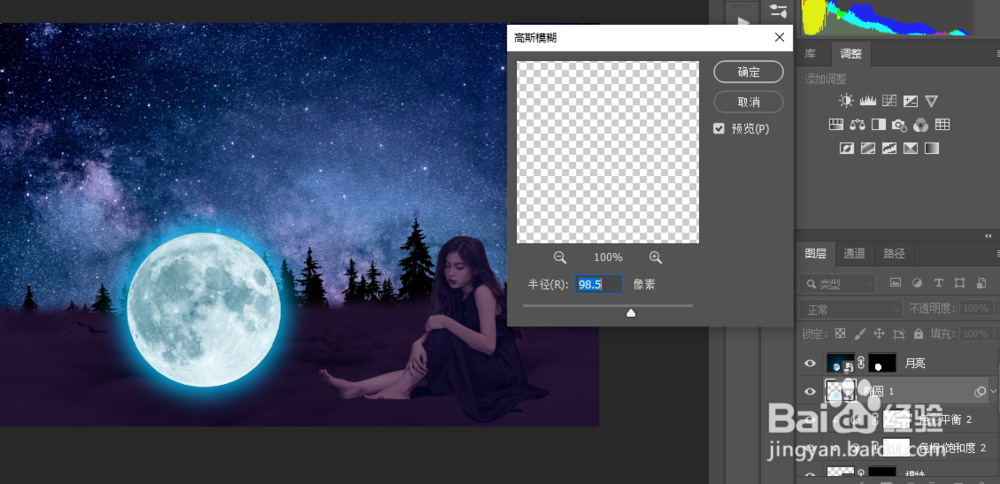1000x484 pixels.
Task: Click the glowing moon on canvas
Action: tap(203, 310)
